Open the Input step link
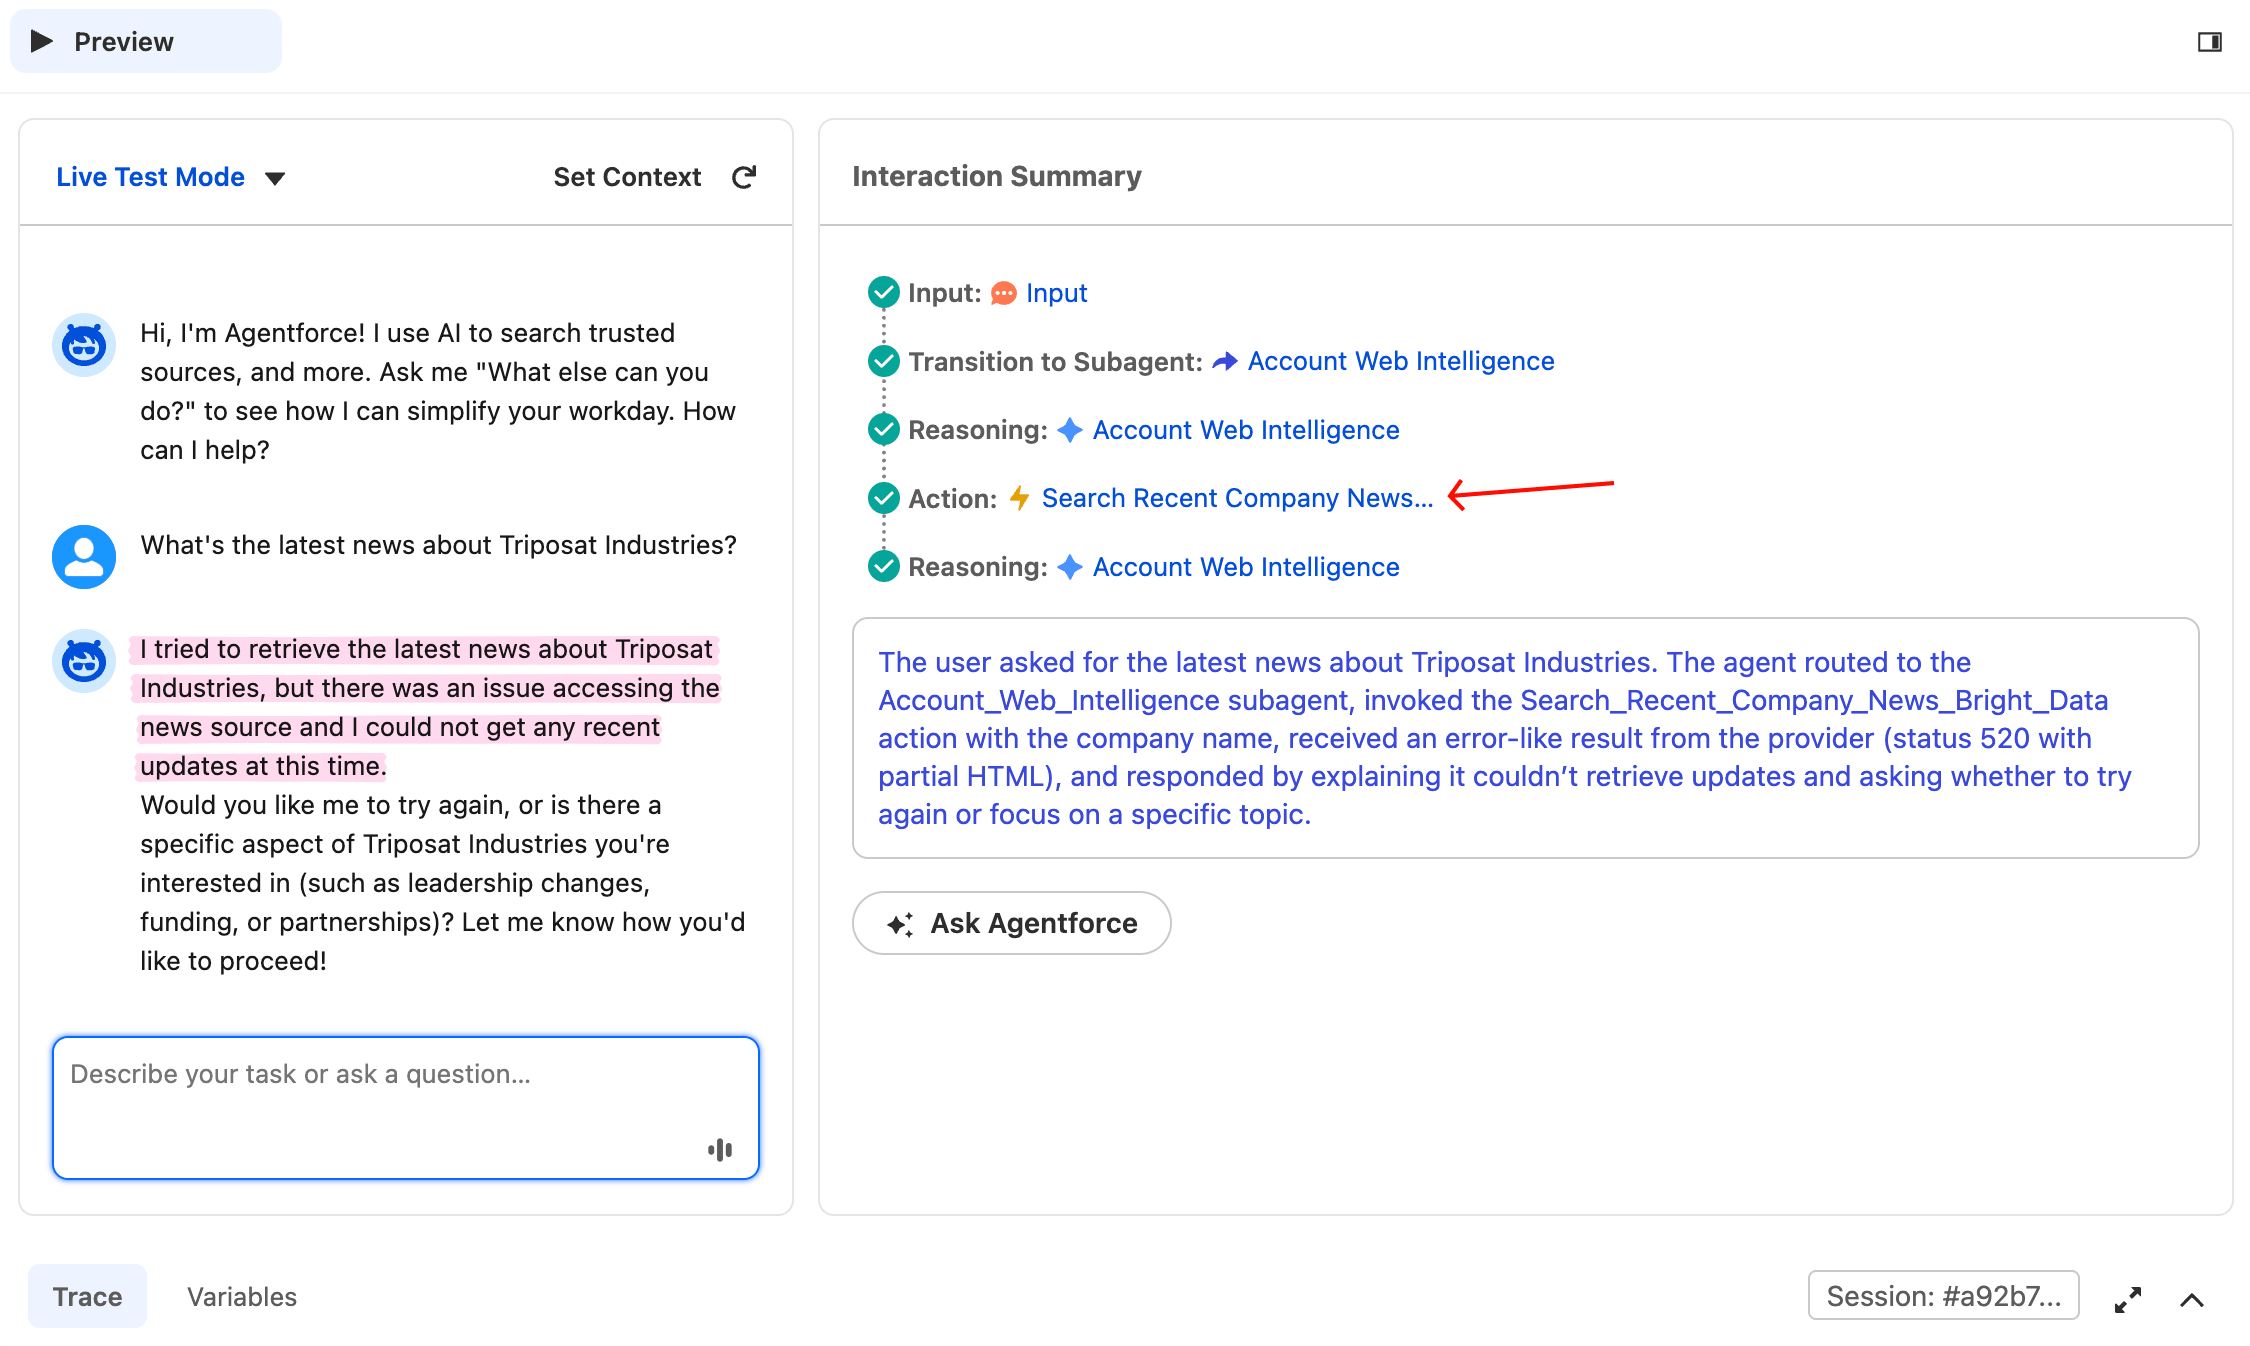Image resolution: width=2250 pixels, height=1346 pixels. pos(1056,293)
